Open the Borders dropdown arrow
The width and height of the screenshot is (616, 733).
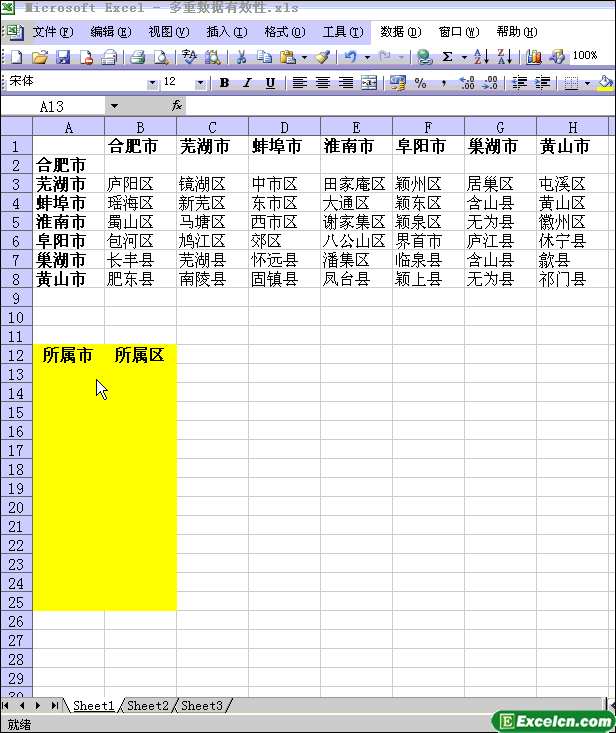coord(587,84)
